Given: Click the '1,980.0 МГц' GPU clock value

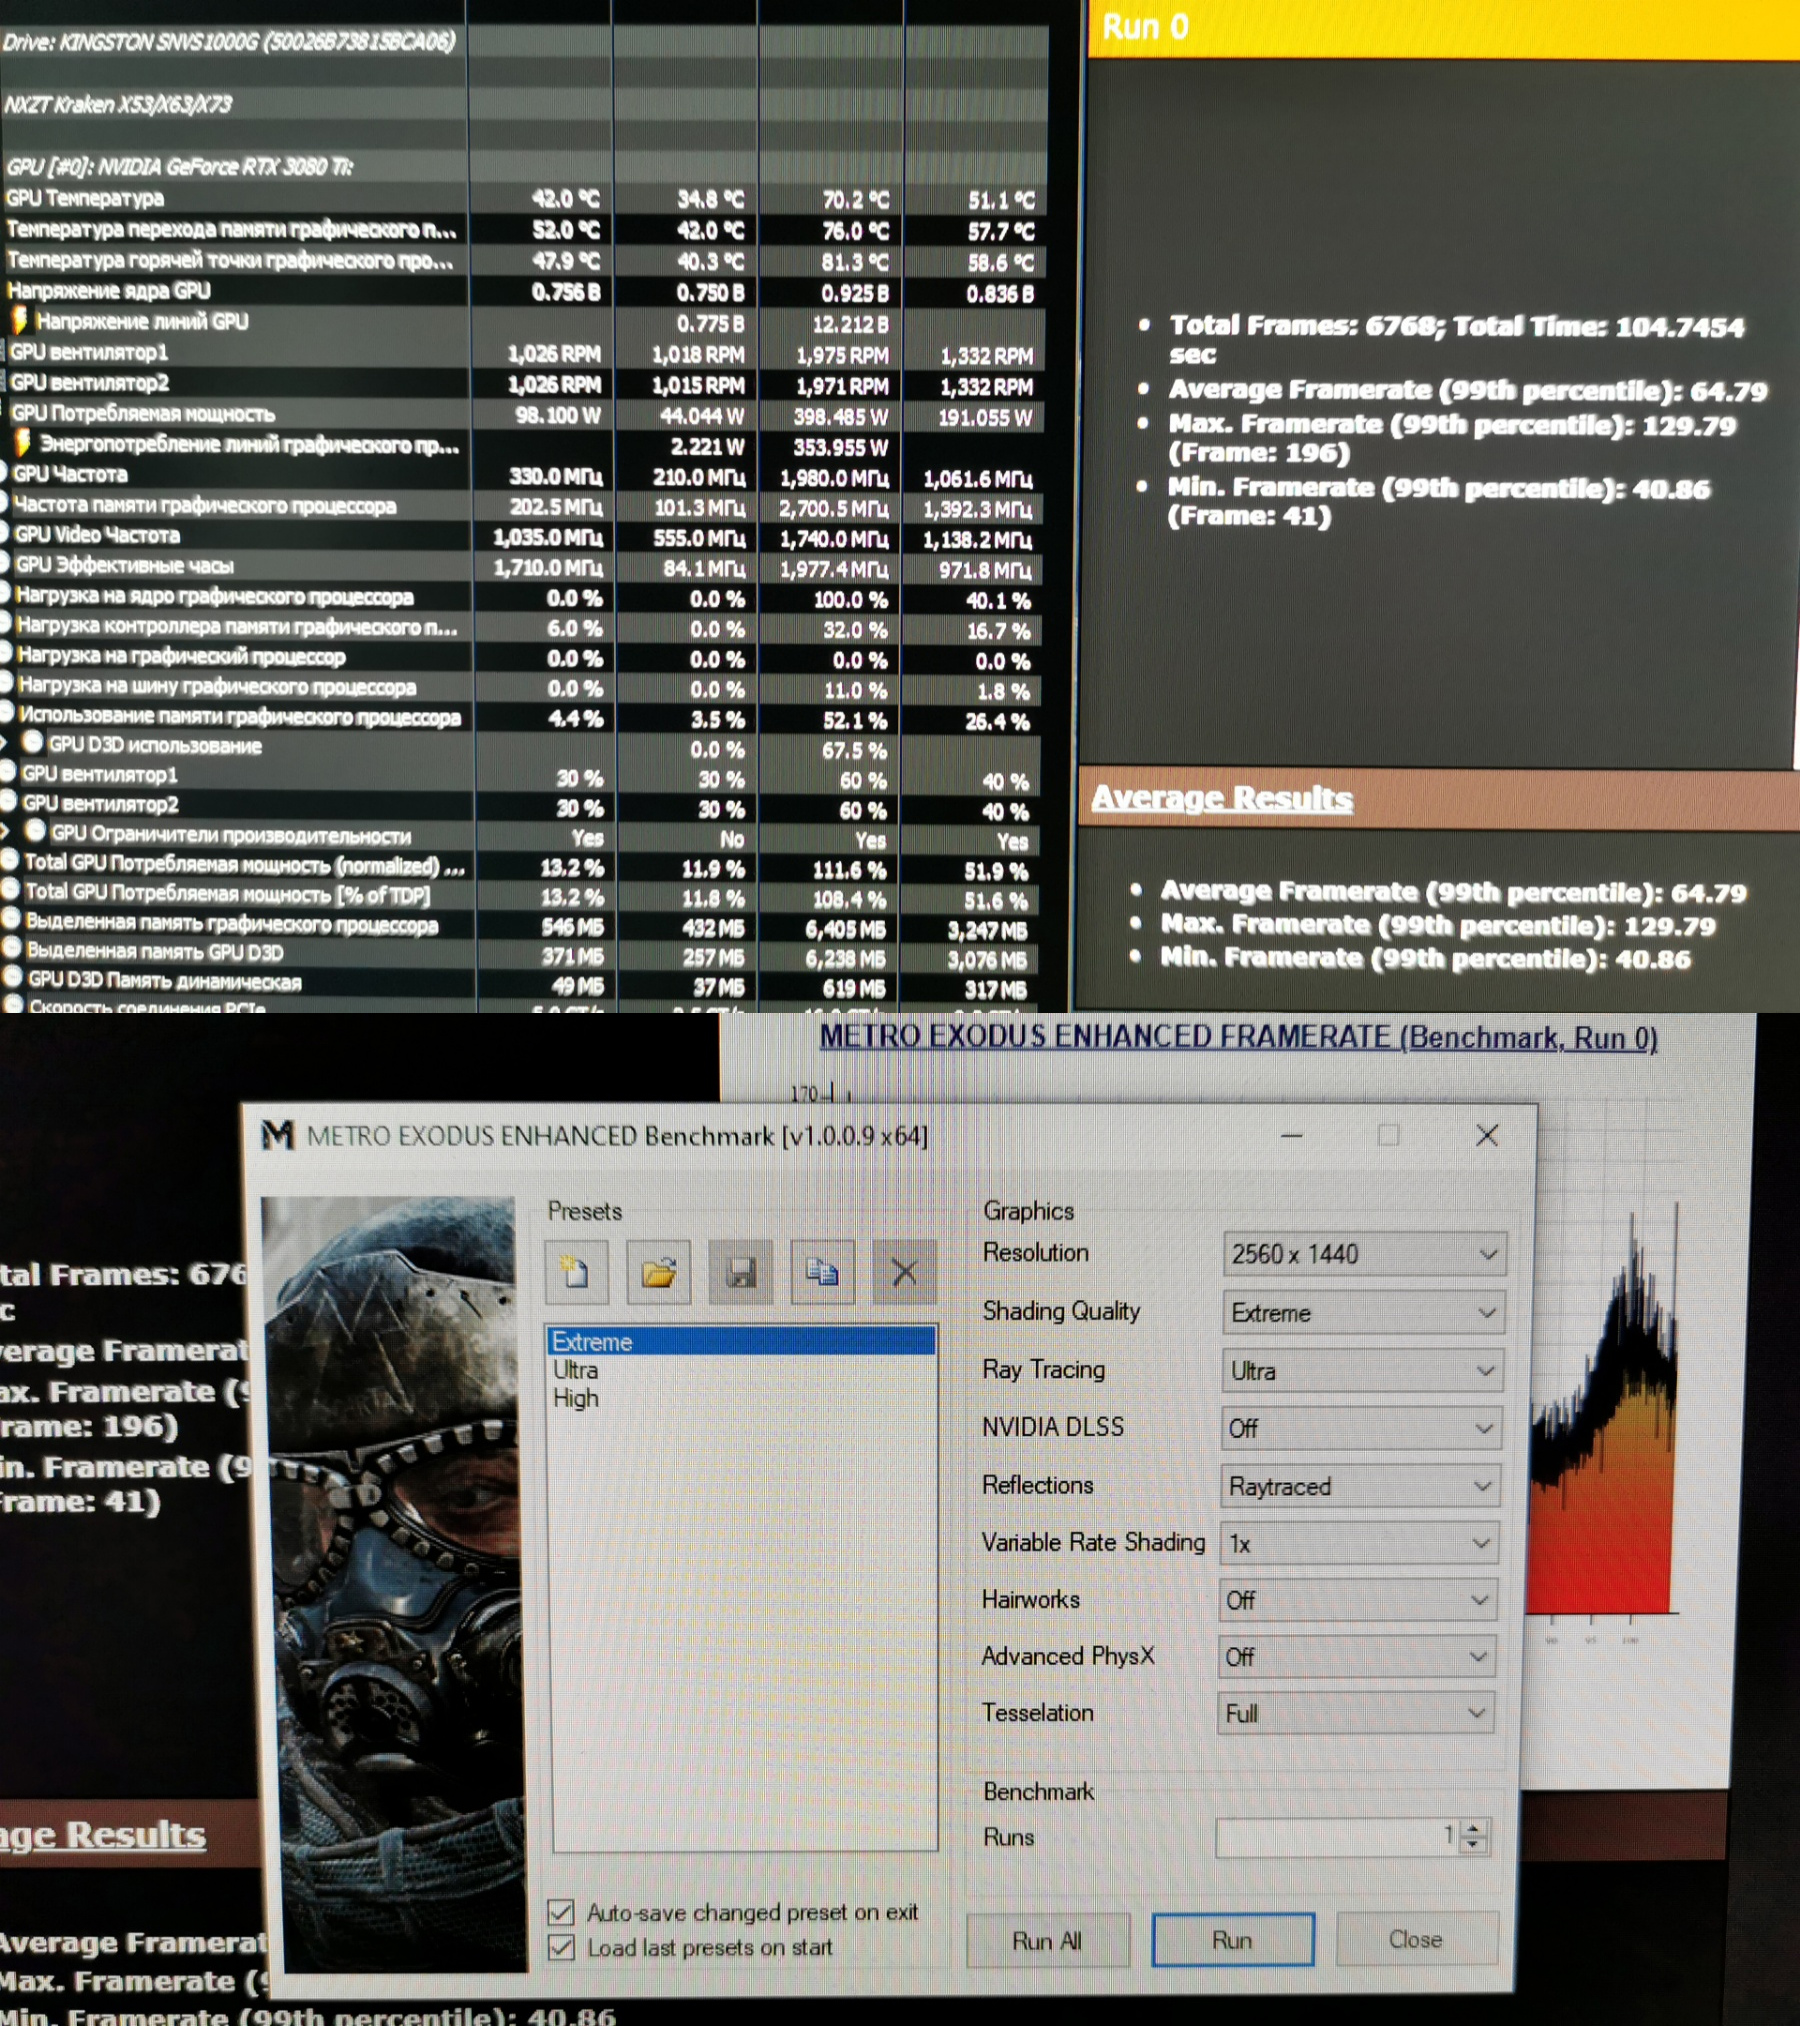Looking at the screenshot, I should point(835,478).
